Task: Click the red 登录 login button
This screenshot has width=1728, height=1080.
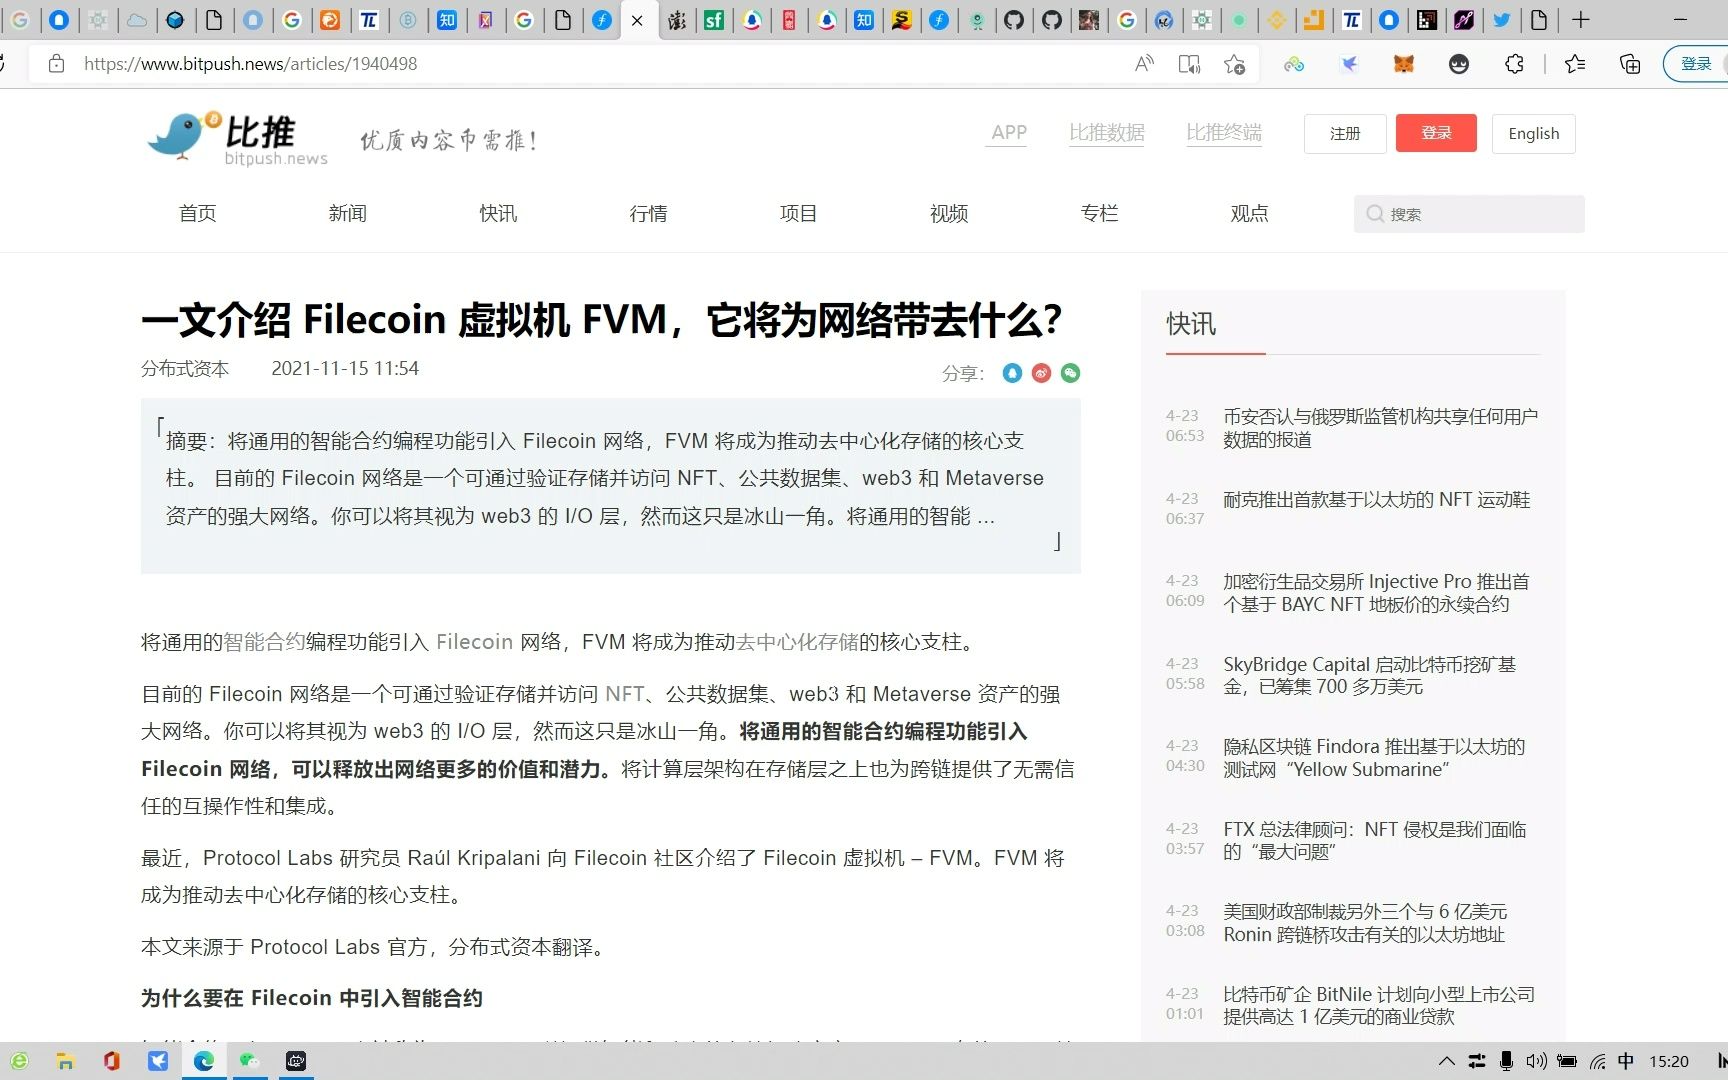Action: click(1436, 133)
